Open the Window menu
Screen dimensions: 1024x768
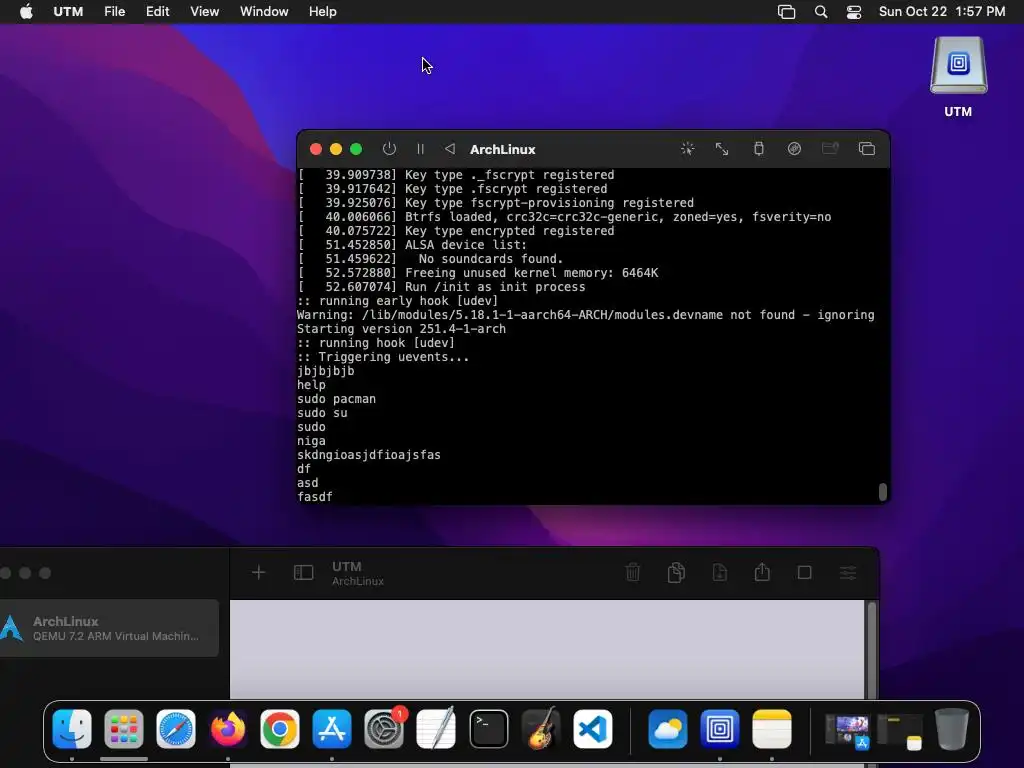pyautogui.click(x=264, y=12)
